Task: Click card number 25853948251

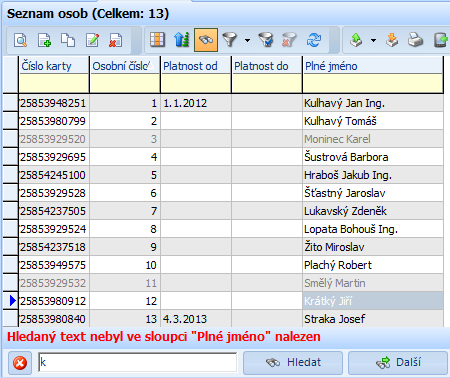Action: 53,103
